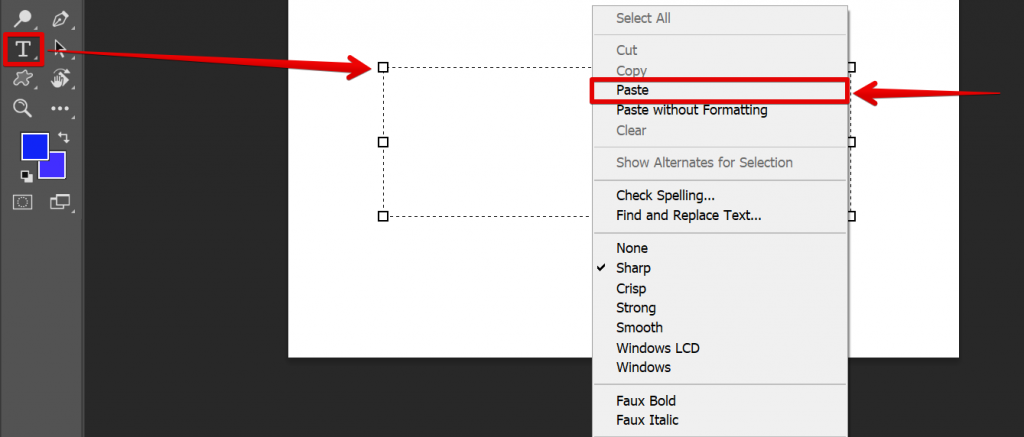Viewport: 1024px width, 437px height.
Task: Toggle Quick Mask mode
Action: pyautogui.click(x=22, y=202)
